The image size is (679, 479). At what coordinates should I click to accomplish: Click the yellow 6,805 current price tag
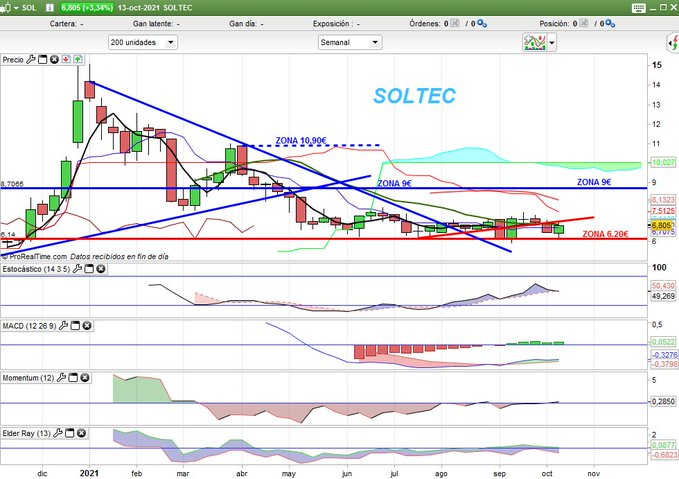(662, 225)
